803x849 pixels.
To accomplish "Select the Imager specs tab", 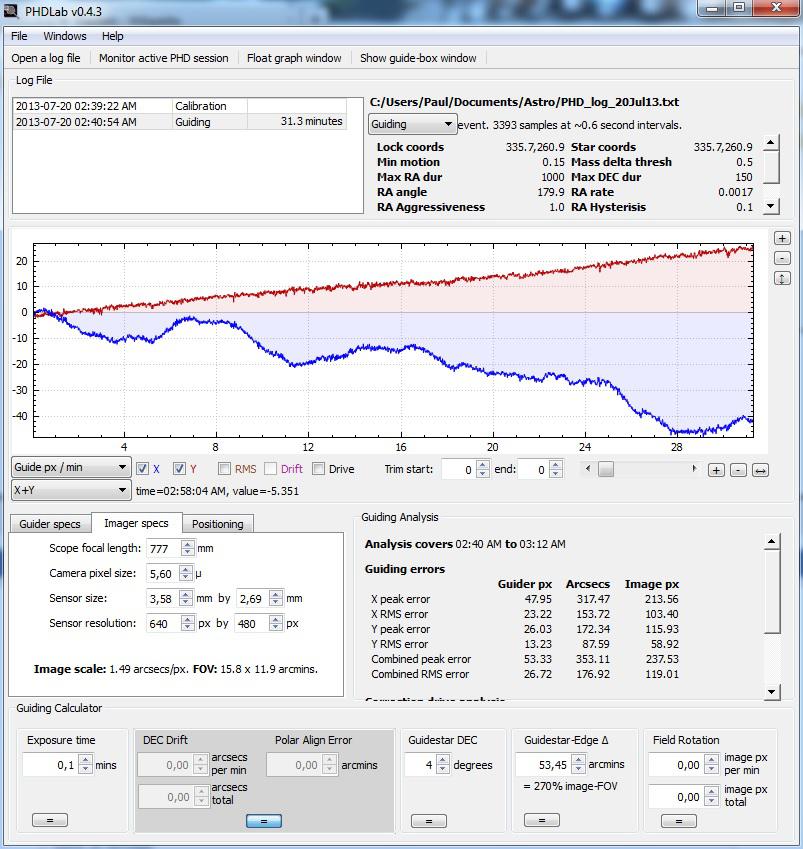I will coord(136,523).
